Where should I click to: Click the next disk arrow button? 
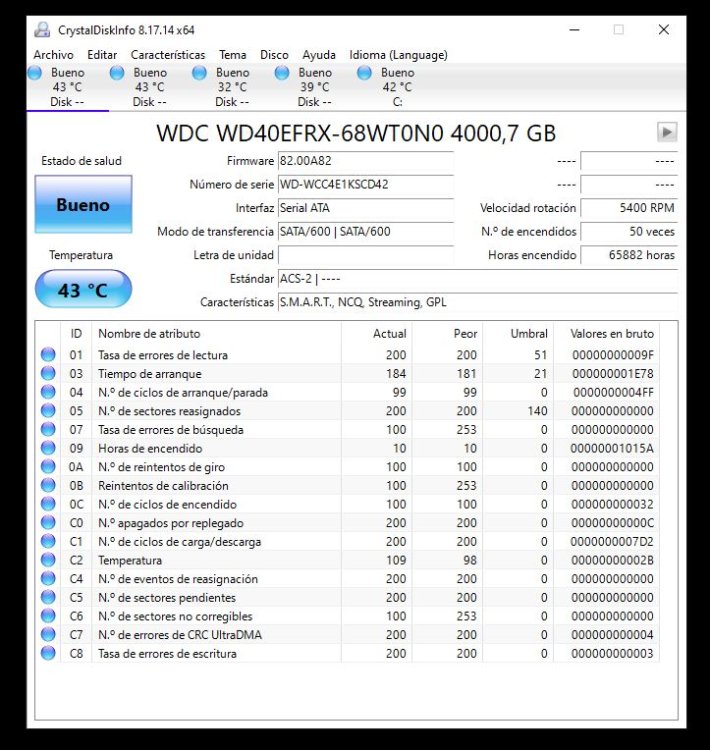coord(667,132)
